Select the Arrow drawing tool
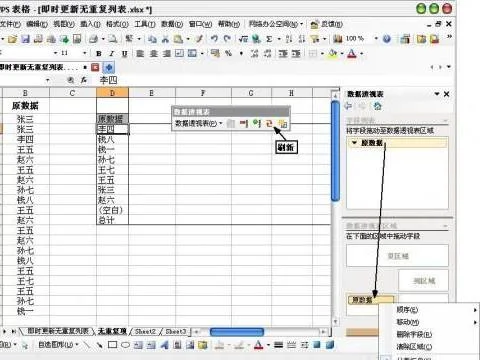 click(x=99, y=345)
